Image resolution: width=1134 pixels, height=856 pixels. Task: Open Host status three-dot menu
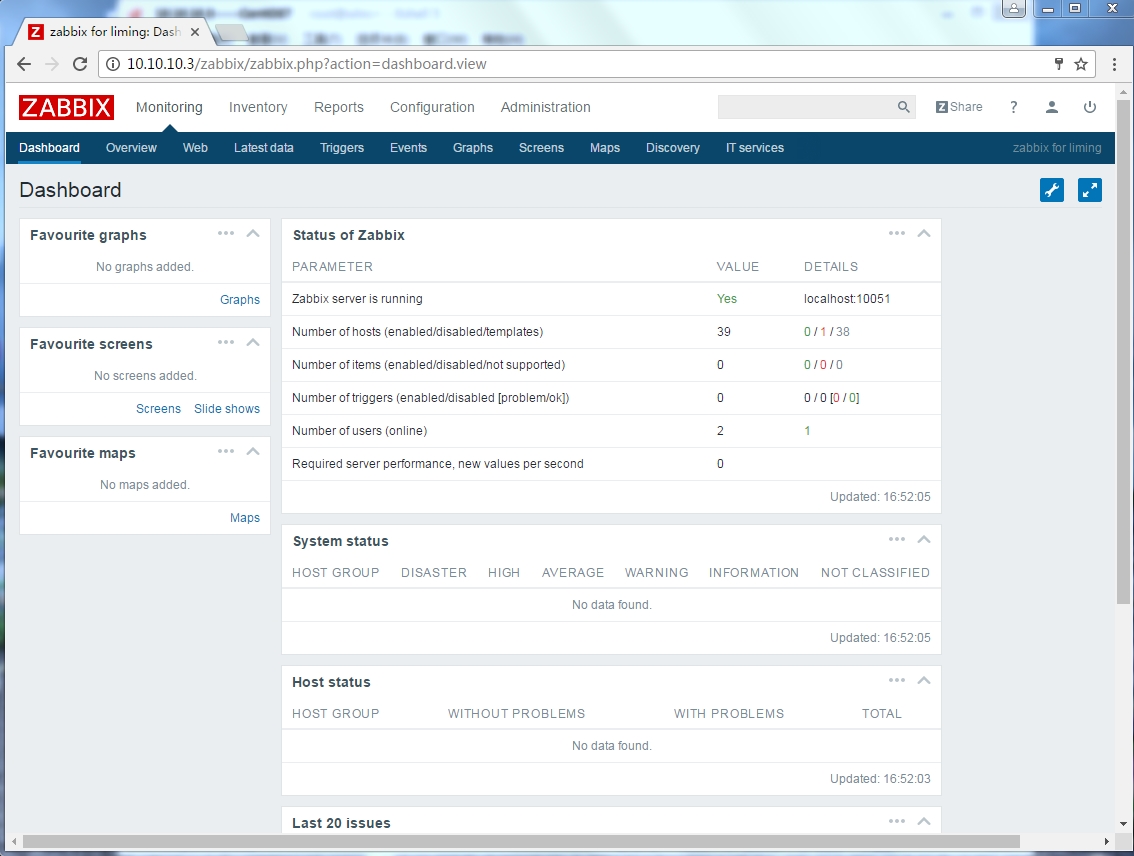897,680
